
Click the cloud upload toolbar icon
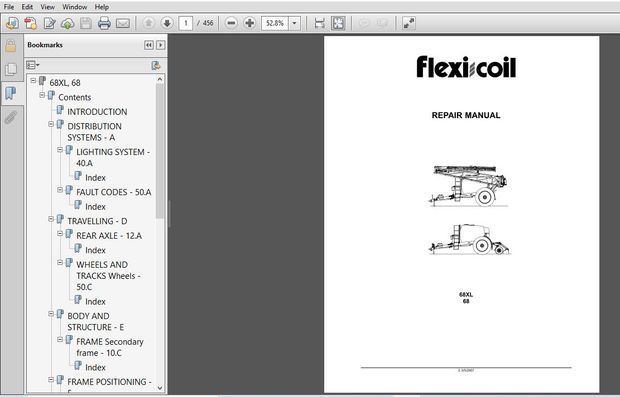(68, 23)
